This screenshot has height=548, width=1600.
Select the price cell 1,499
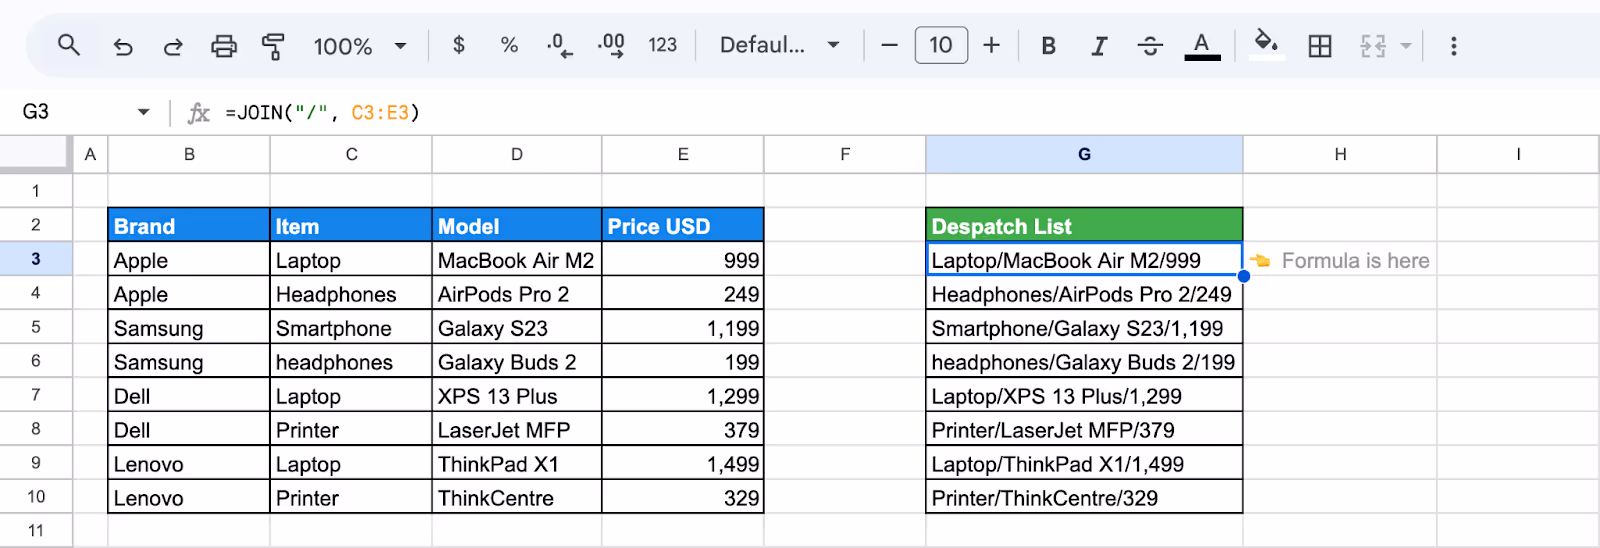683,464
